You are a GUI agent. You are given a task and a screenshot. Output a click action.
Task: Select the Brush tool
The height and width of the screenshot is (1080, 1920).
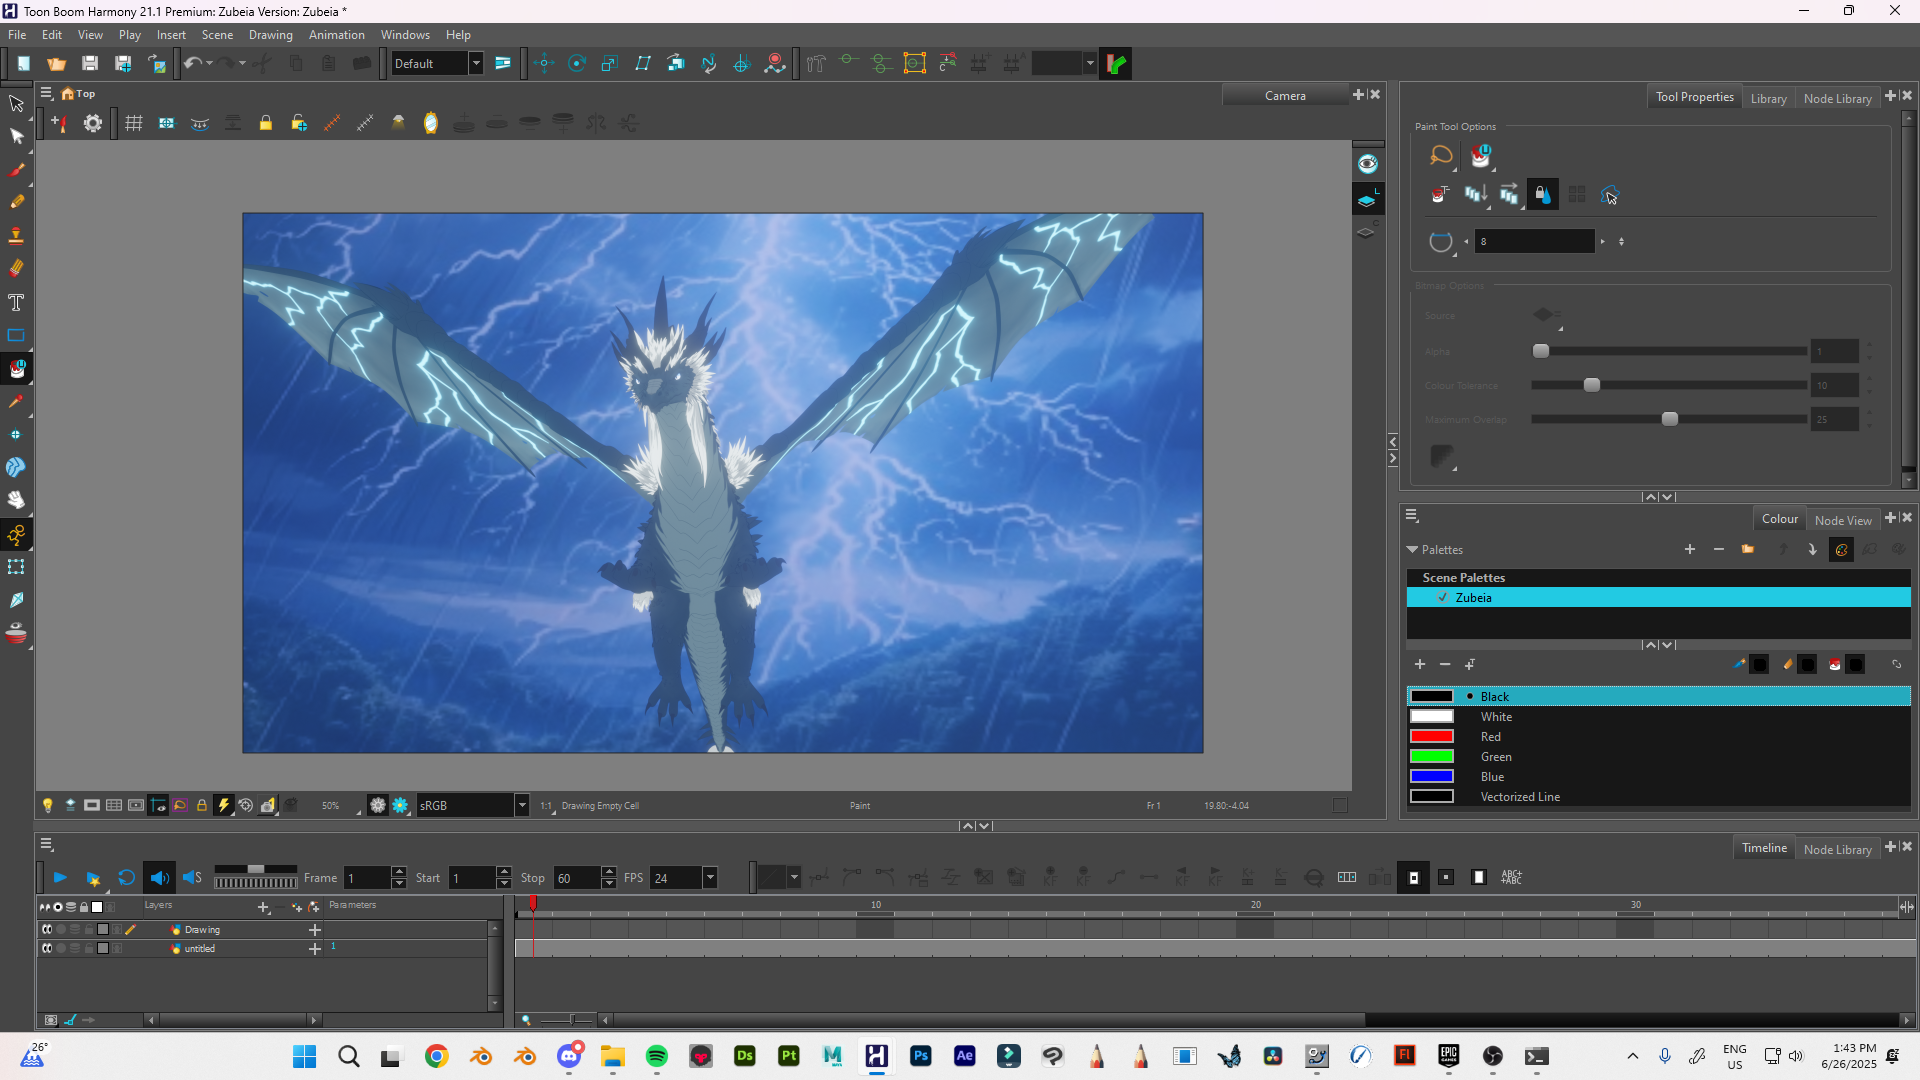point(16,169)
